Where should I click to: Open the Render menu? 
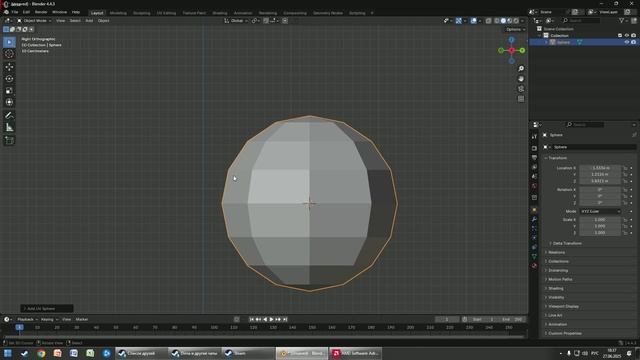(41, 12)
